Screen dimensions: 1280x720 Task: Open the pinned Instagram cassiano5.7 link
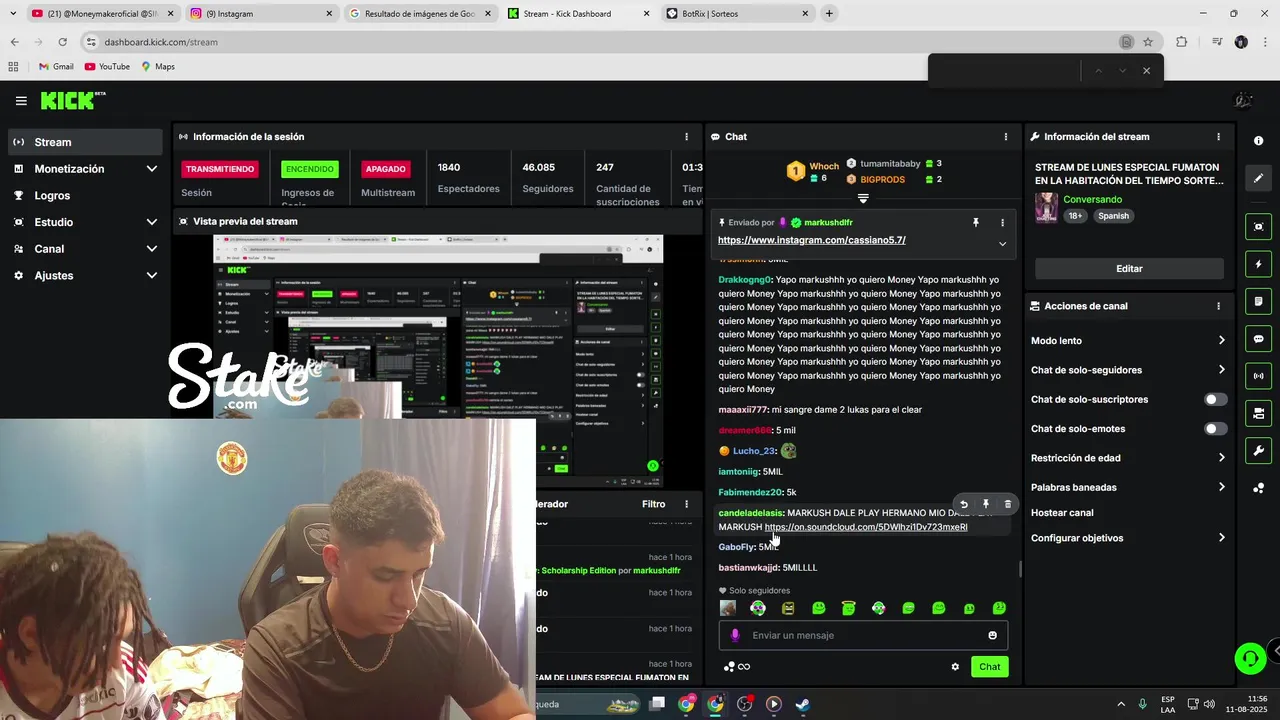click(x=811, y=240)
